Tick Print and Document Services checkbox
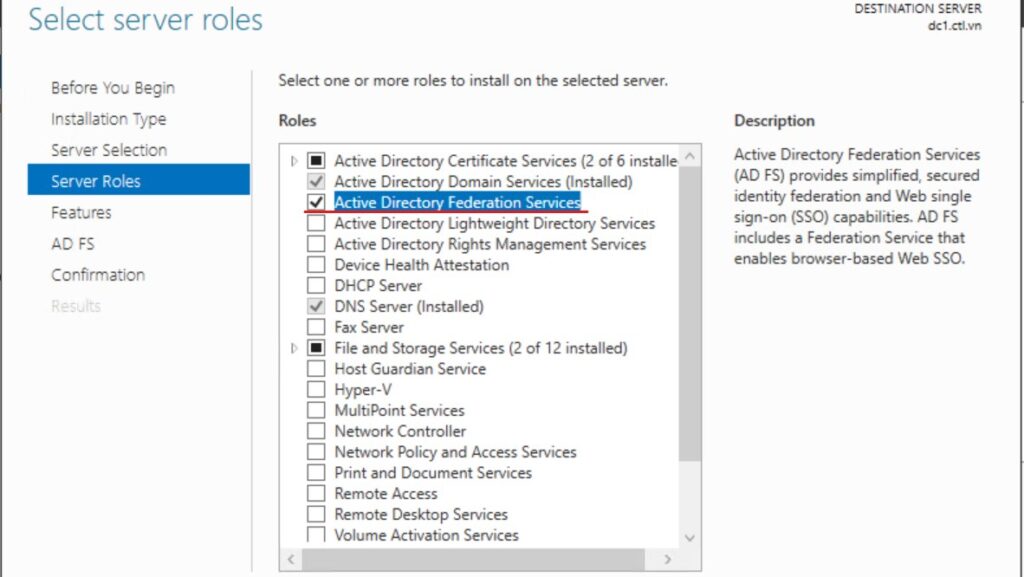This screenshot has height=577, width=1024. click(316, 473)
